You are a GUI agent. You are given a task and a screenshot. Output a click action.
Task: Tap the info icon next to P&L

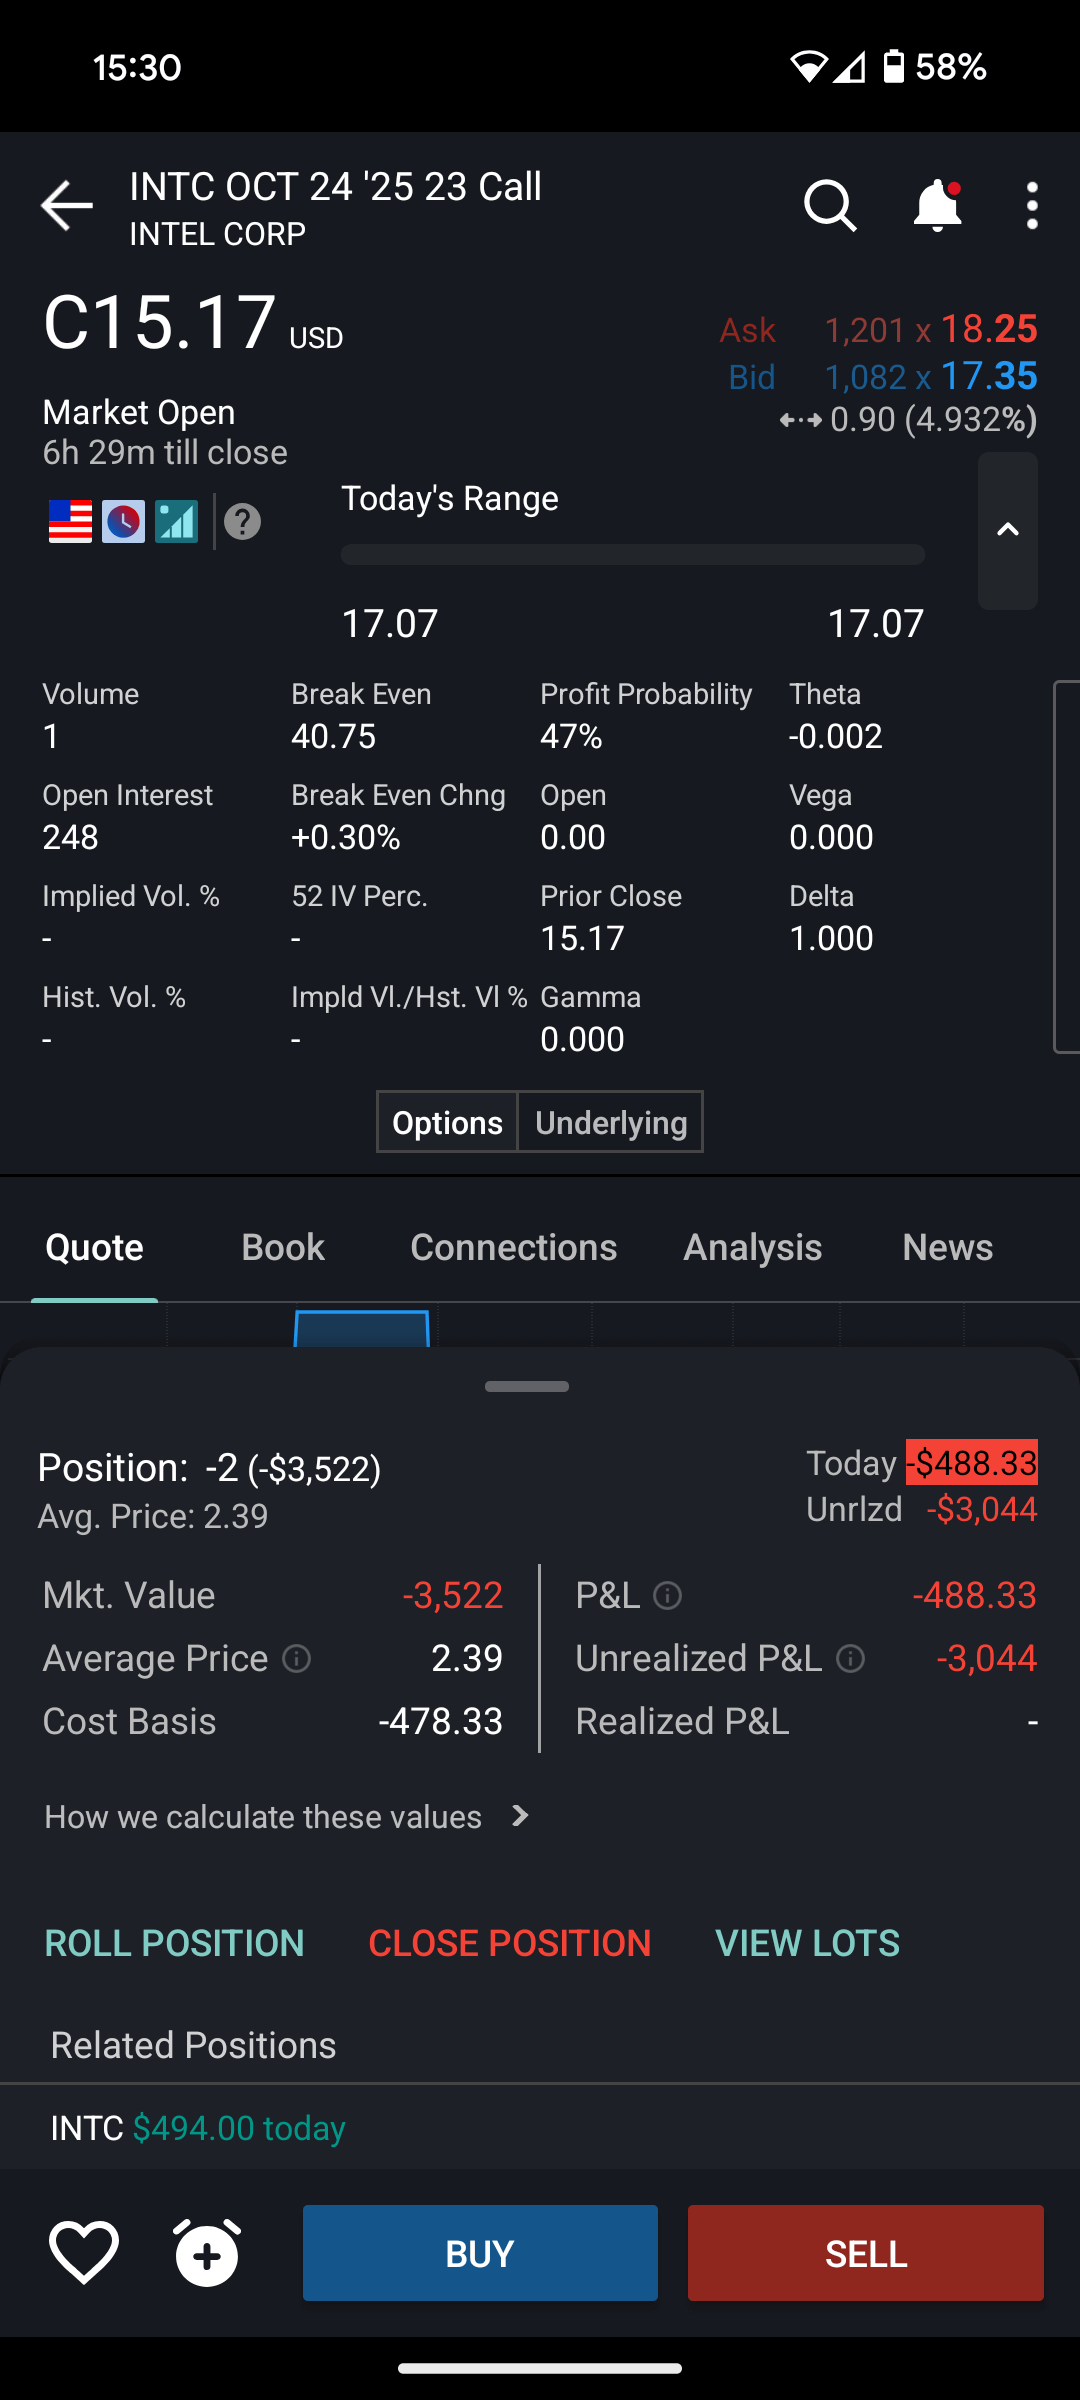click(x=667, y=1596)
